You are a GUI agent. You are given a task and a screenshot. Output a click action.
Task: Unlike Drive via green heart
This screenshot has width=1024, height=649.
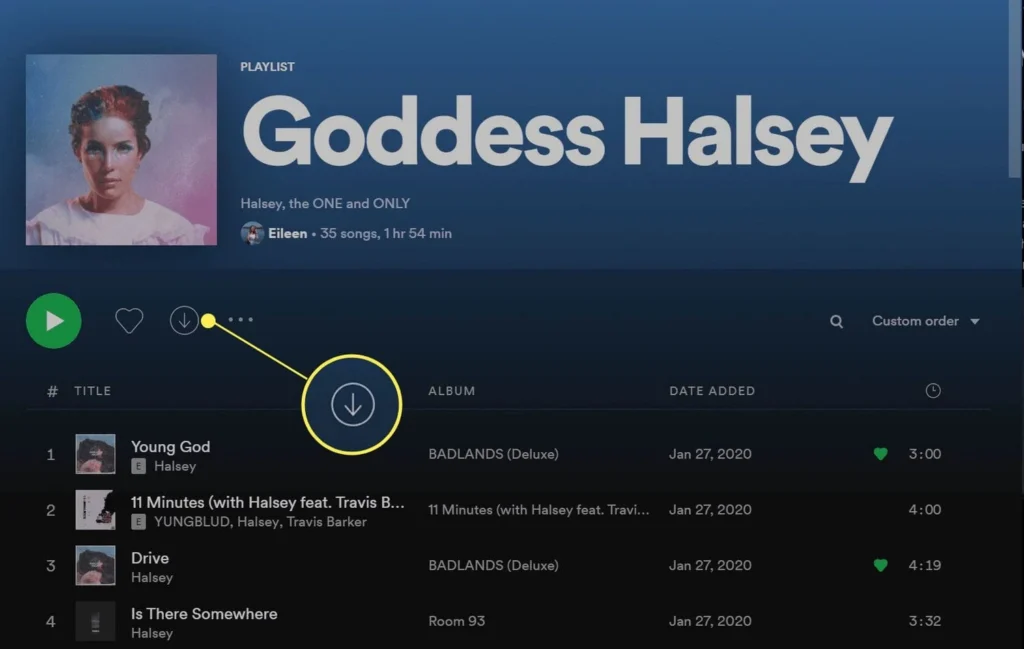pos(880,565)
